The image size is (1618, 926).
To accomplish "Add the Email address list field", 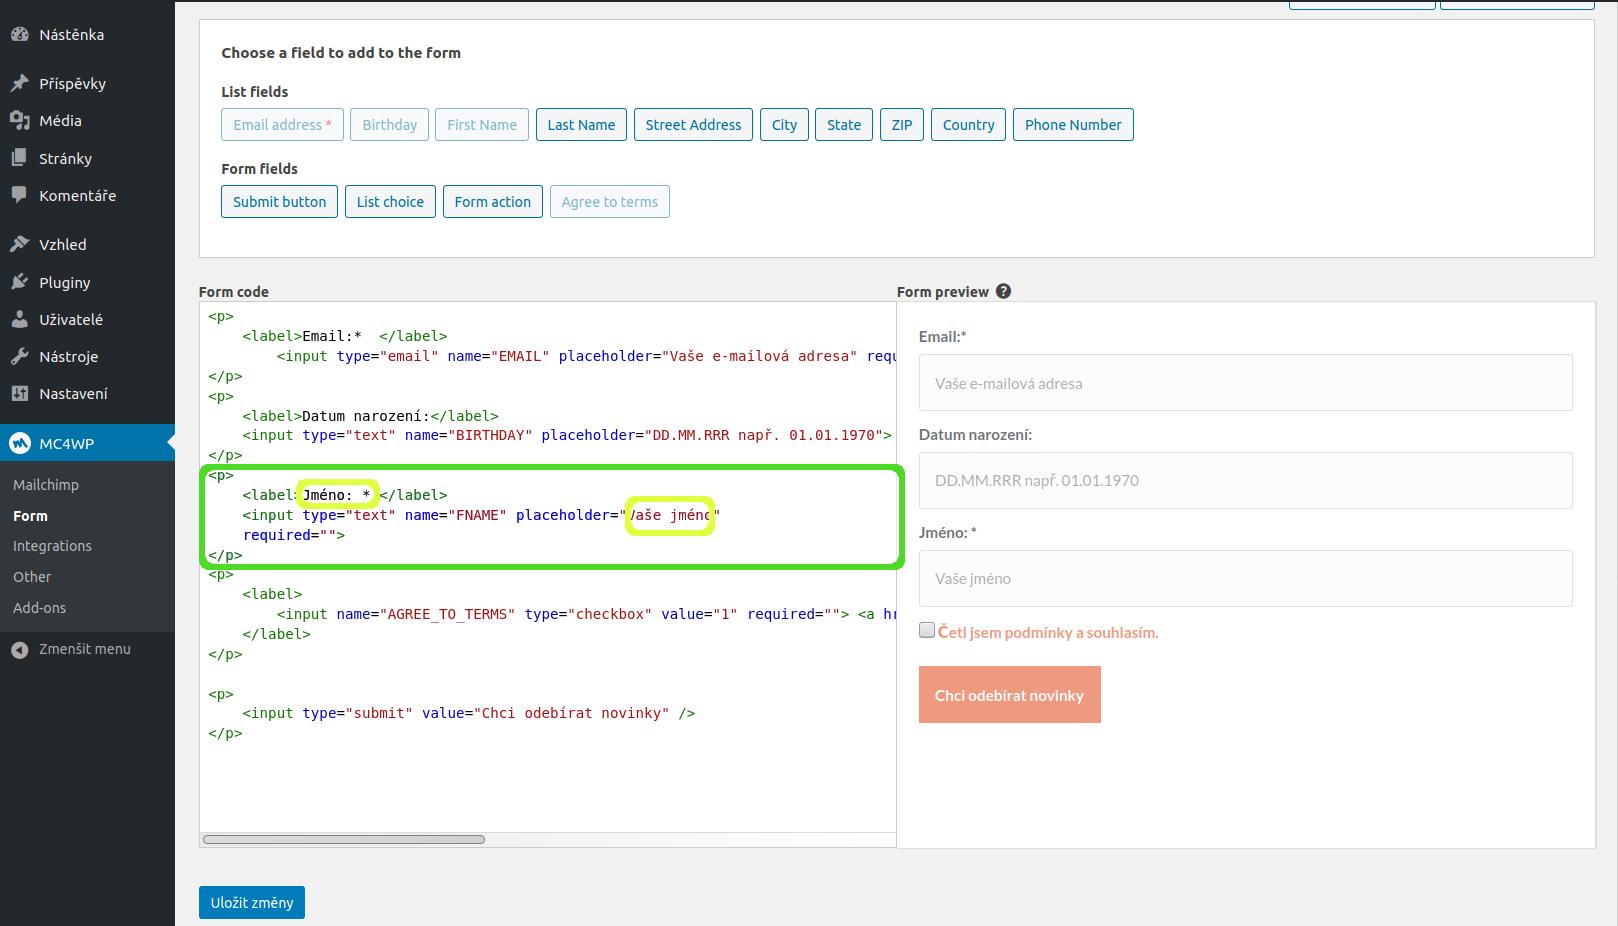I will [x=282, y=125].
